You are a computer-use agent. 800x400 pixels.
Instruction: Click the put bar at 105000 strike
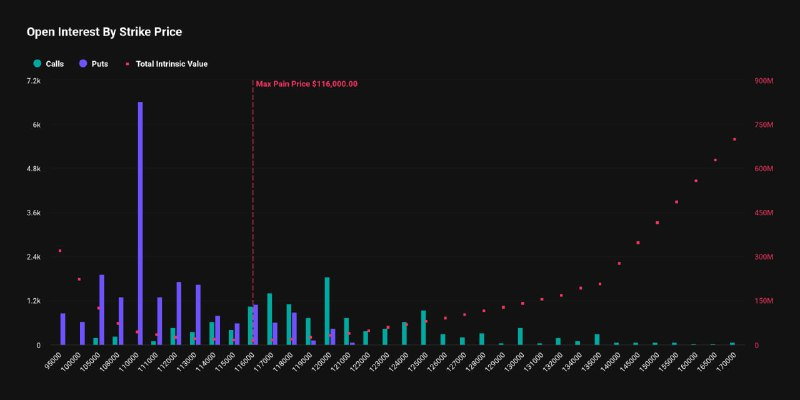click(x=102, y=310)
